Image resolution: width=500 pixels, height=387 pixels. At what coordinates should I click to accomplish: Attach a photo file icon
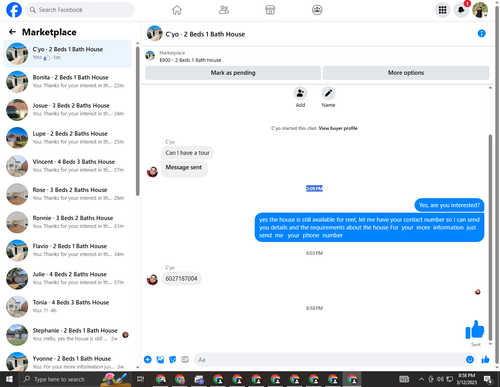pyautogui.click(x=160, y=360)
